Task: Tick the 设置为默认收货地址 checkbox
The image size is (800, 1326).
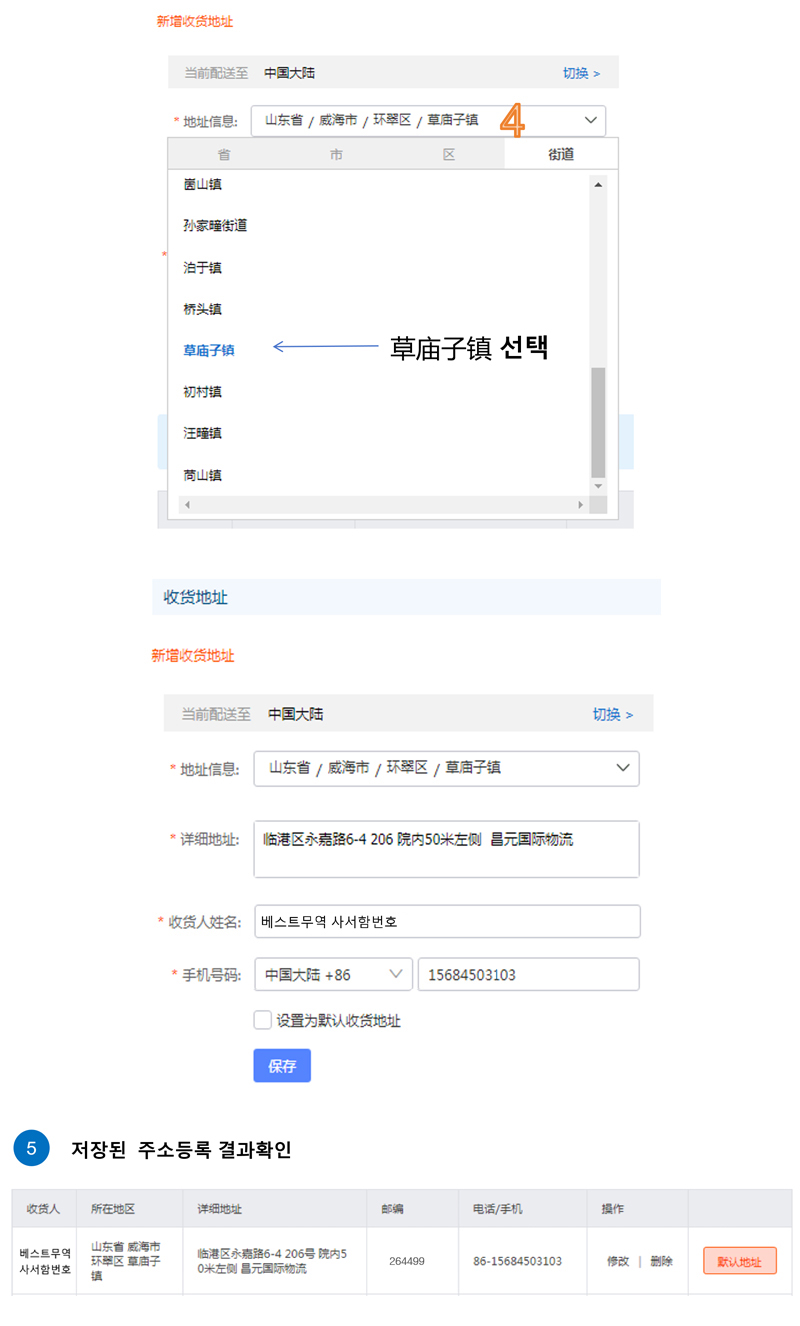Action: click(x=263, y=1020)
